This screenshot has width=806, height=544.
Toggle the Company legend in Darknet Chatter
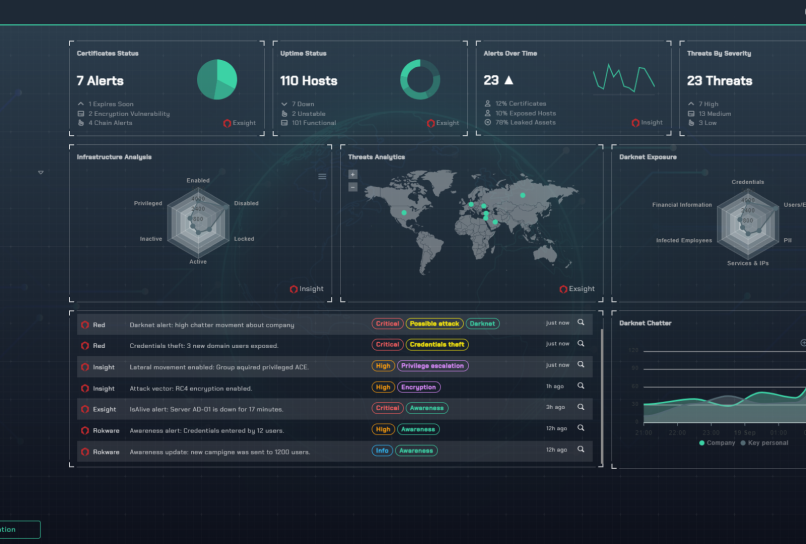point(717,442)
